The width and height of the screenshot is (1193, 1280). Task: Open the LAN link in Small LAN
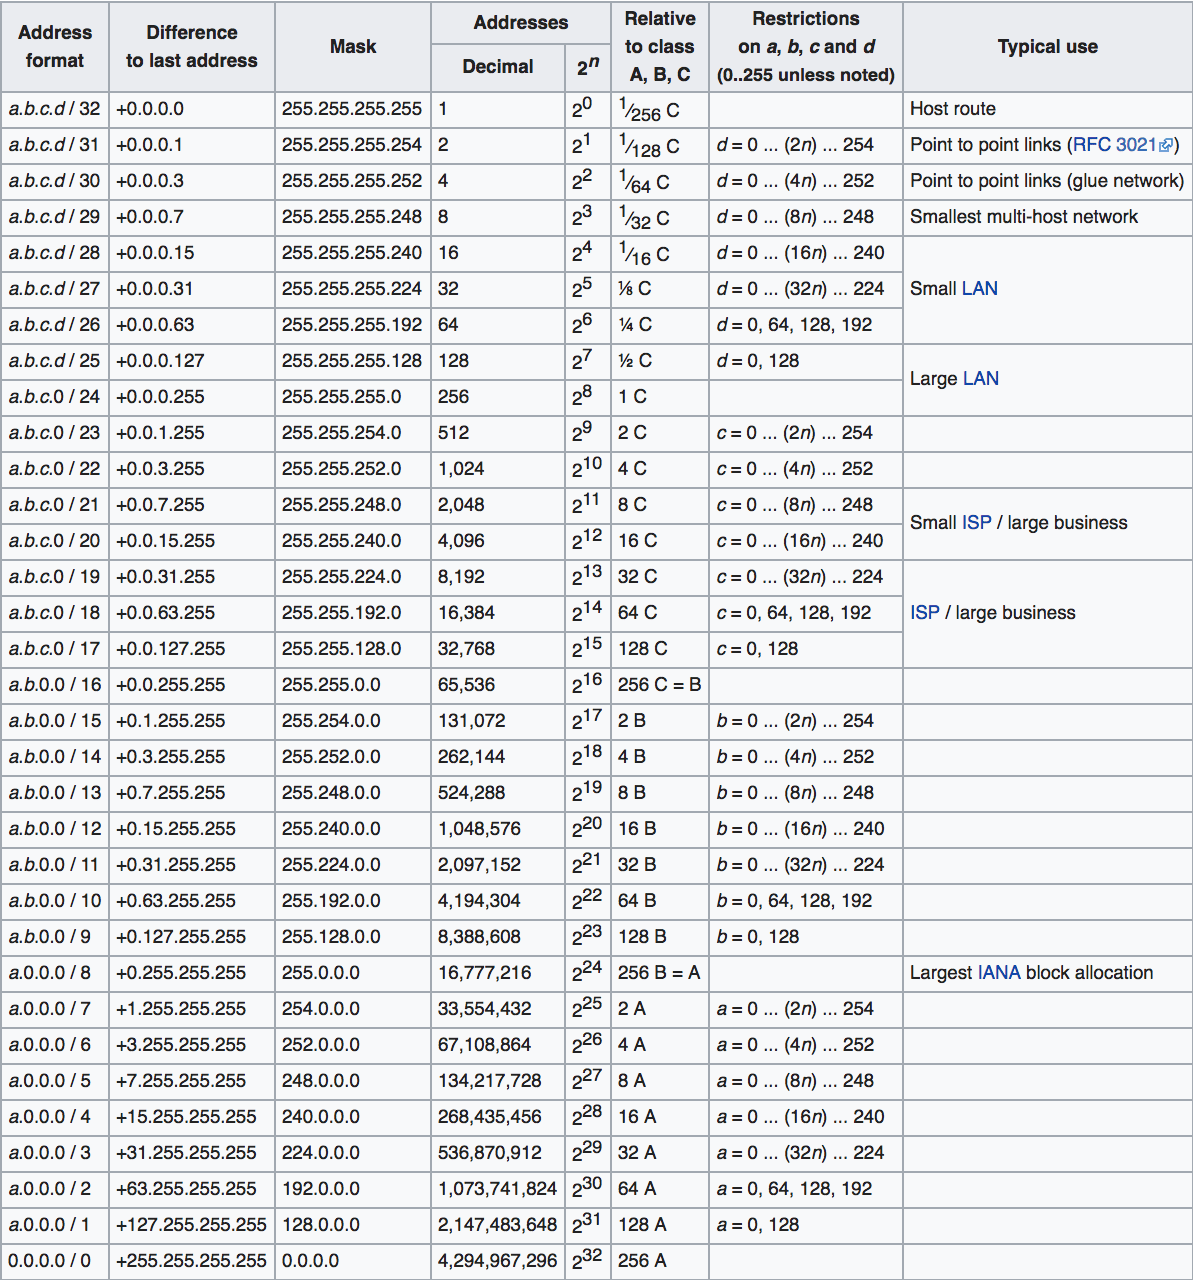[x=980, y=289]
